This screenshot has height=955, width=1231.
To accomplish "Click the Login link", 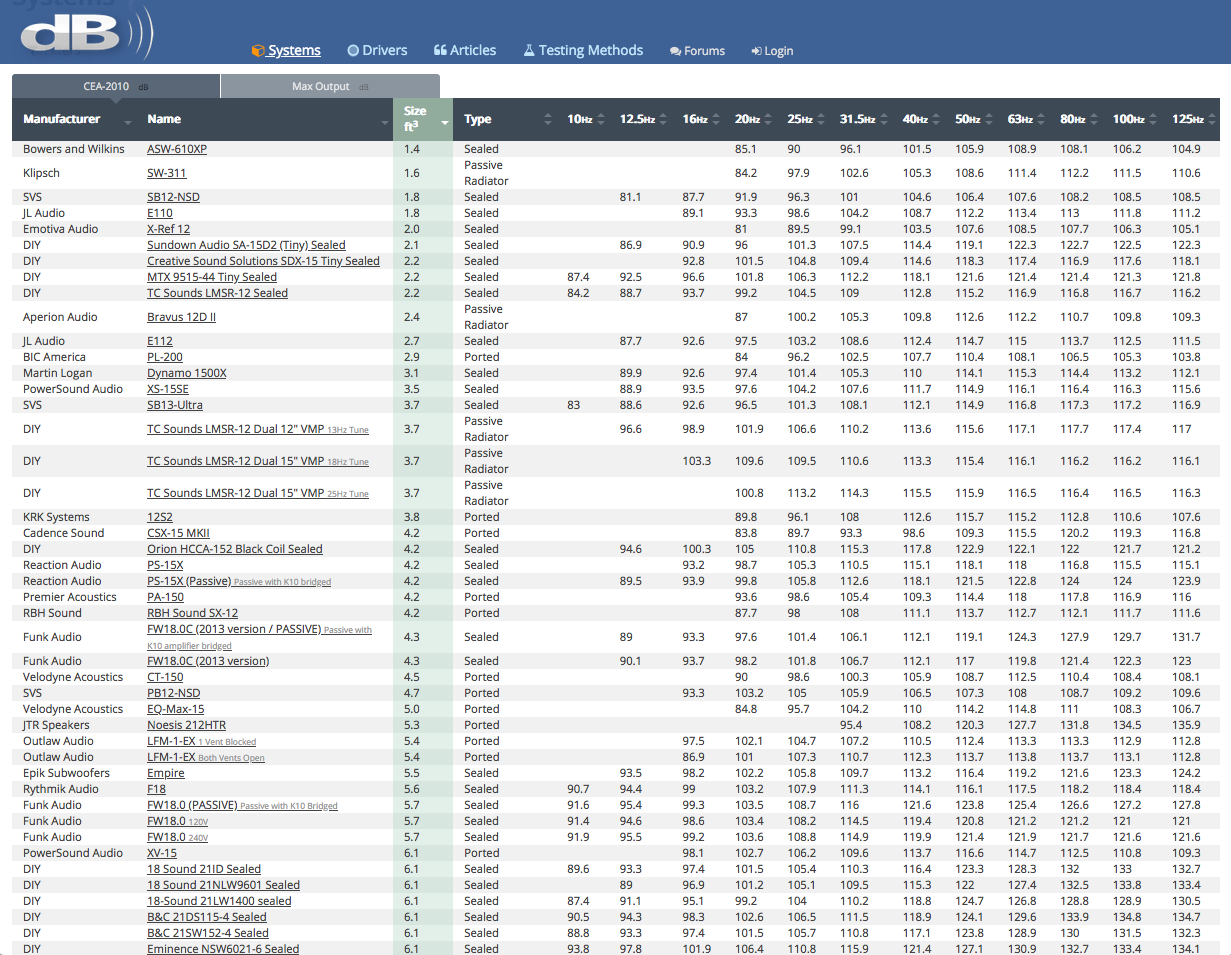I will [x=772, y=51].
